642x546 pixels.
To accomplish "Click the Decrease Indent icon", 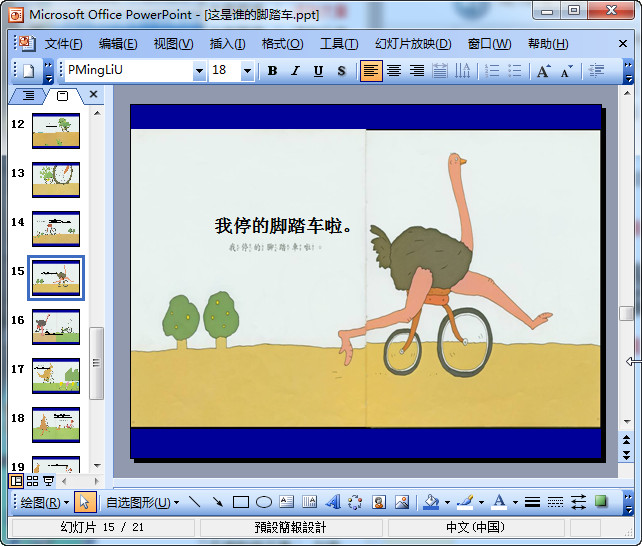I will (x=596, y=71).
